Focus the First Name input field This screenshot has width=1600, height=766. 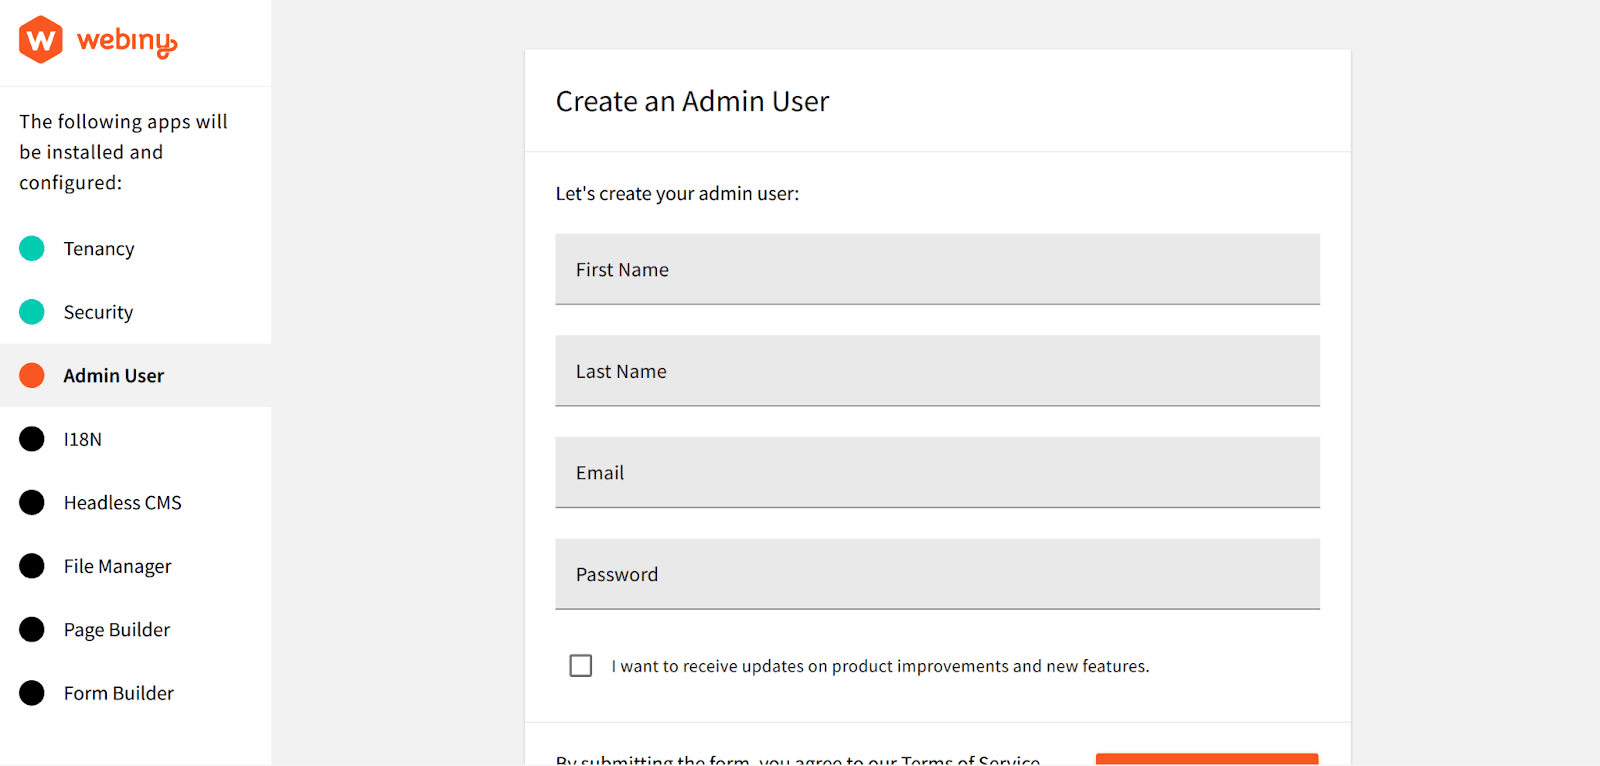pyautogui.click(x=936, y=269)
